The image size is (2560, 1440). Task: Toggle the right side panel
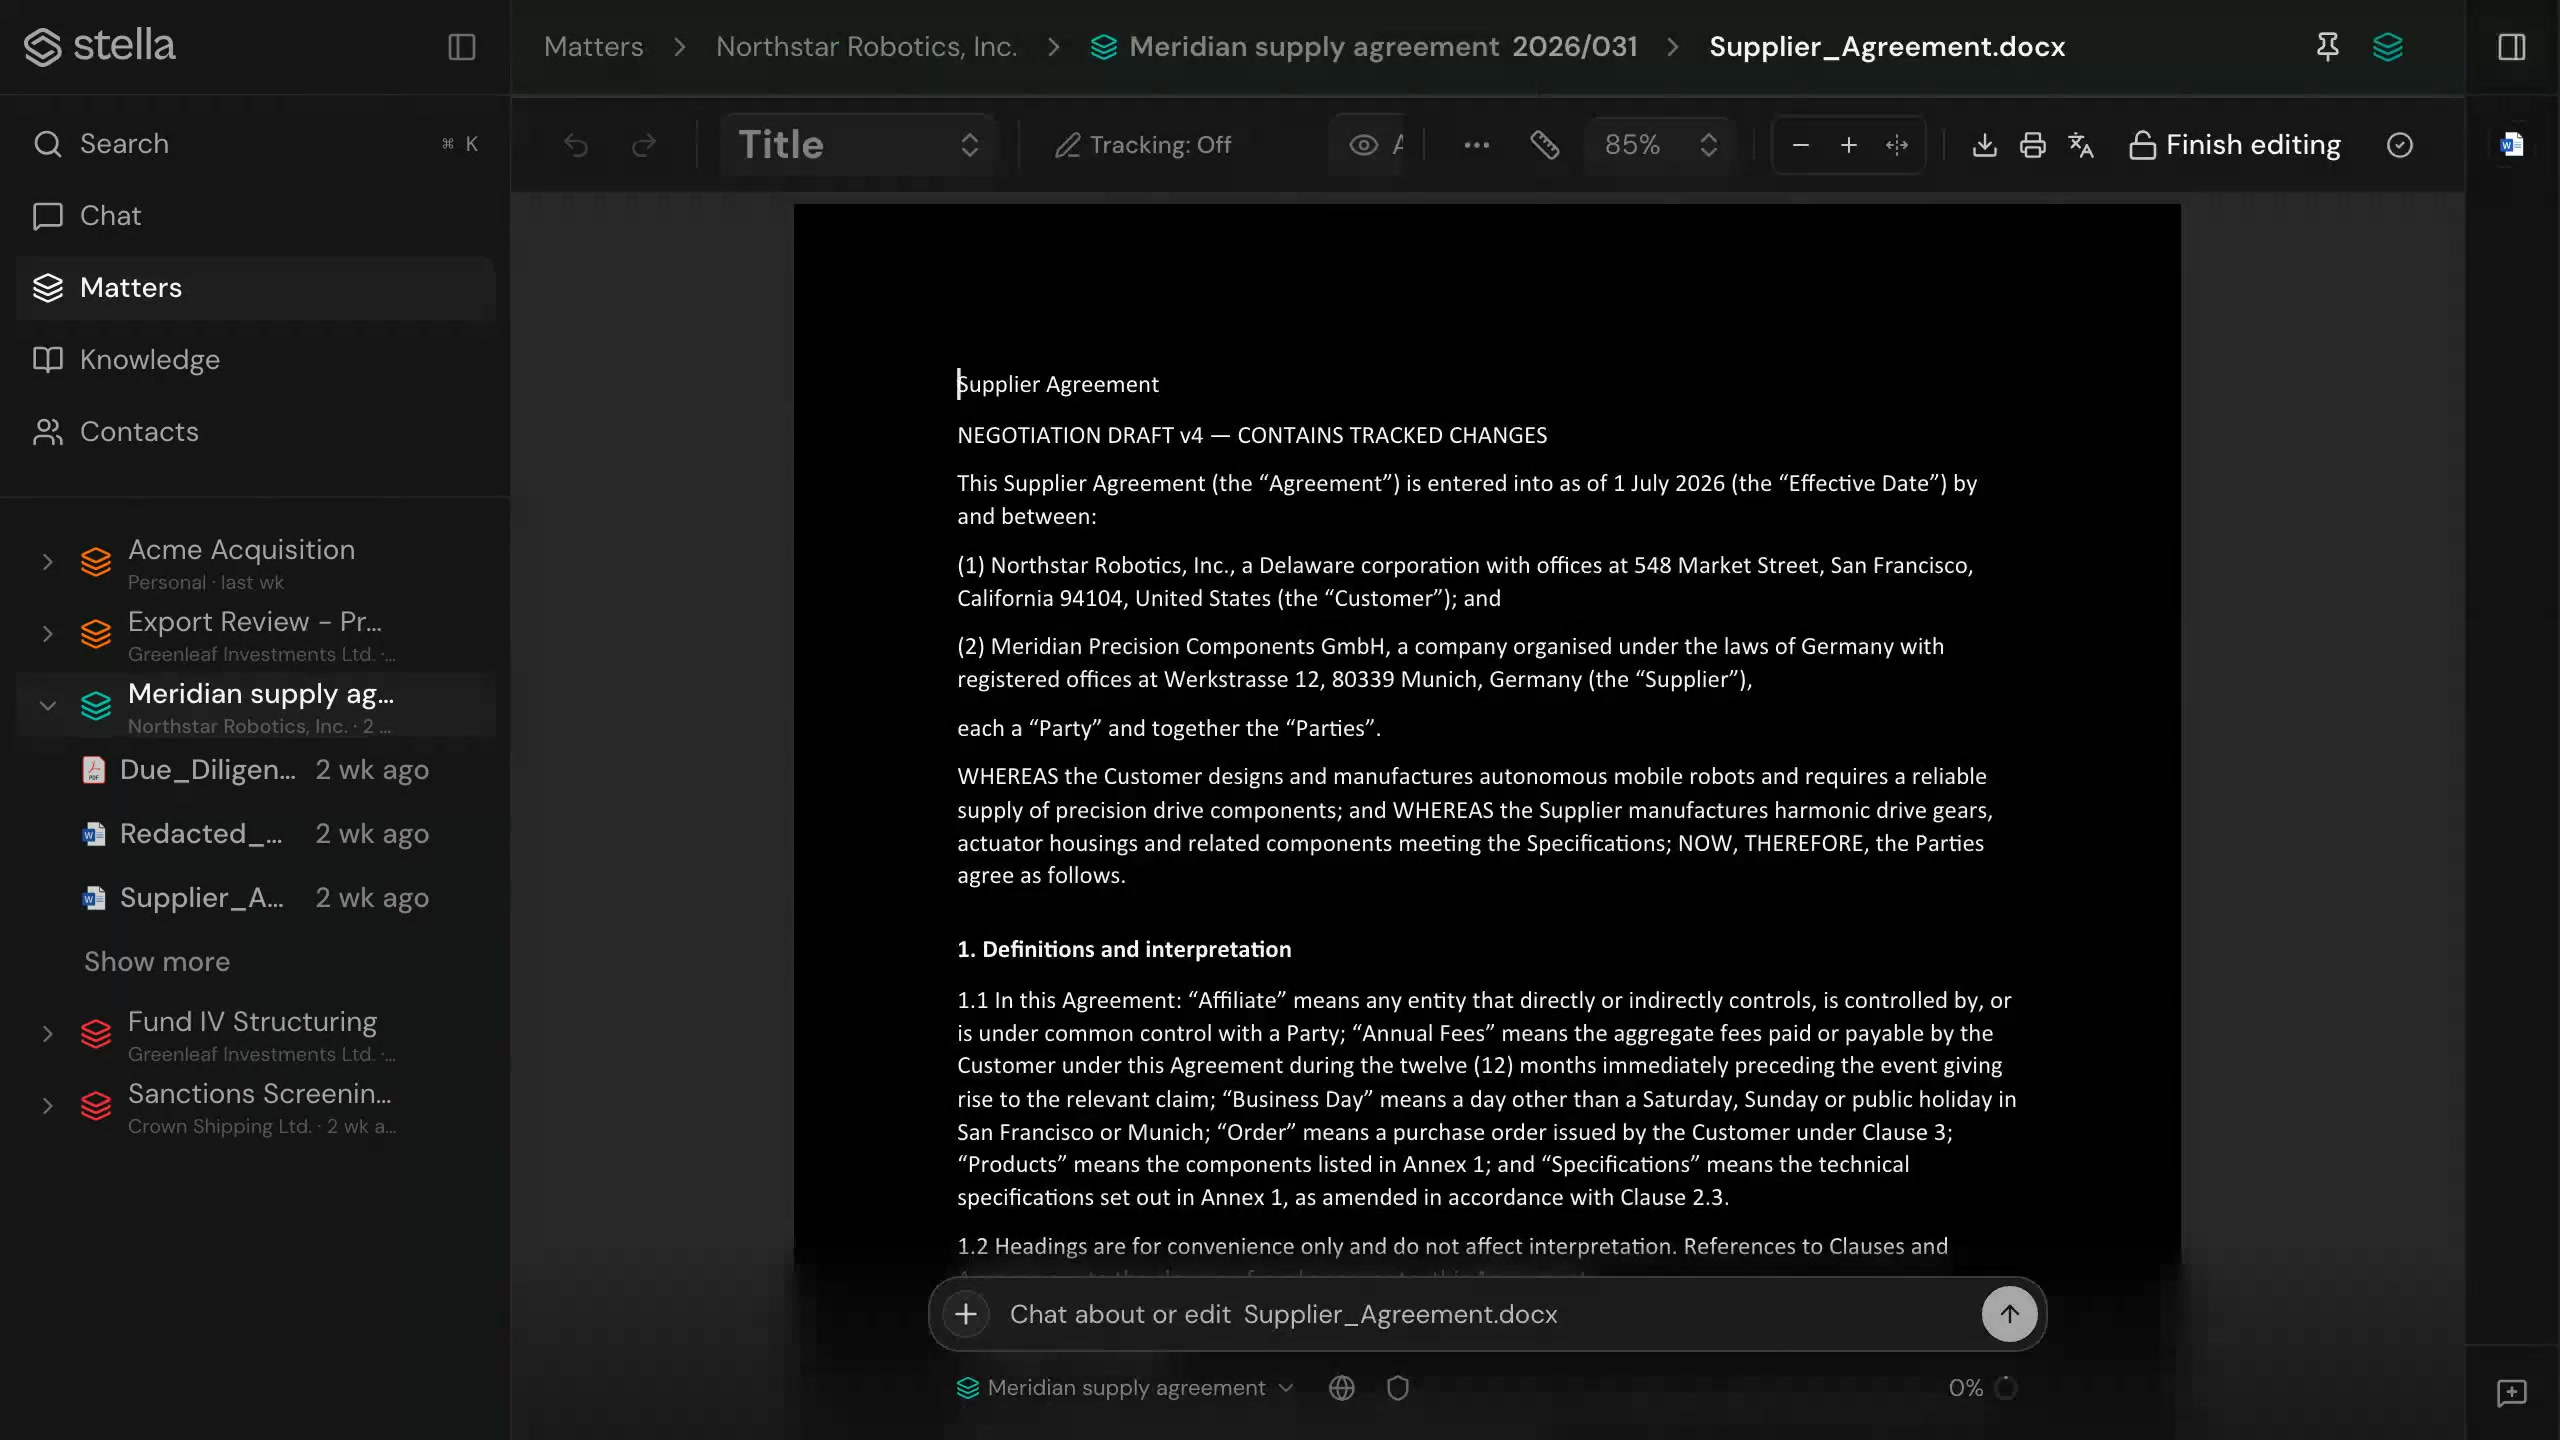pyautogui.click(x=2511, y=47)
